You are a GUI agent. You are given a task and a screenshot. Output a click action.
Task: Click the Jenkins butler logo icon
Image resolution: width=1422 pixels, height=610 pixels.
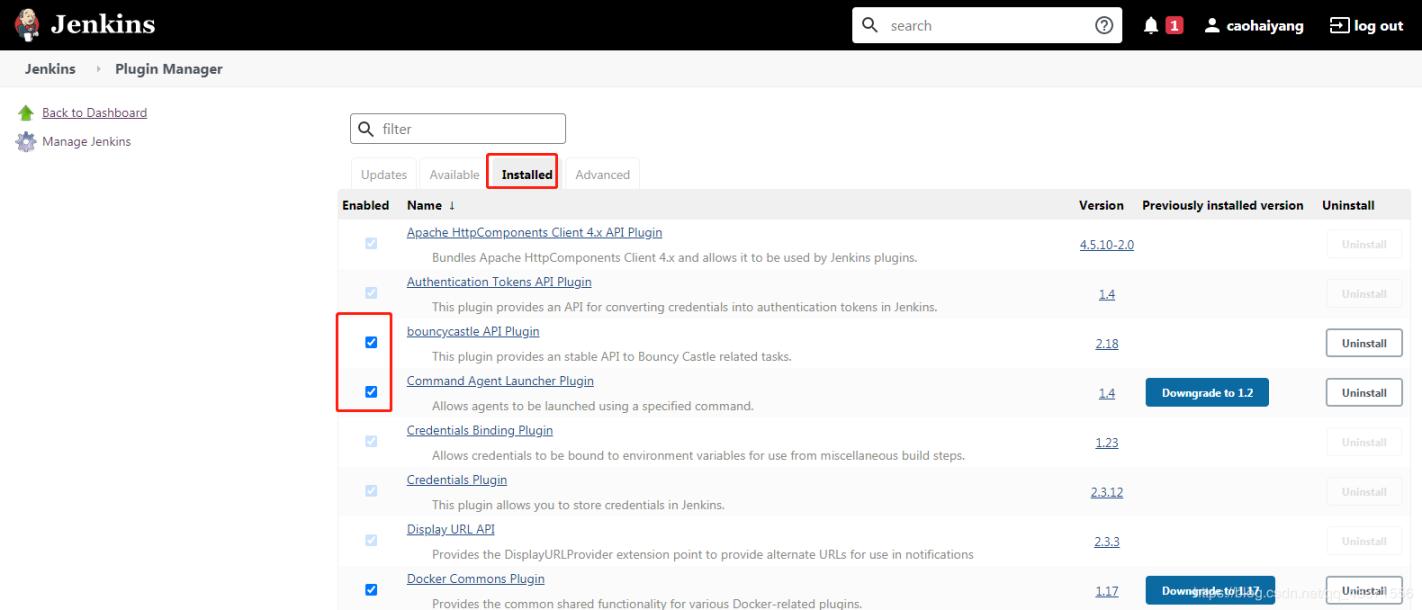pos(26,25)
